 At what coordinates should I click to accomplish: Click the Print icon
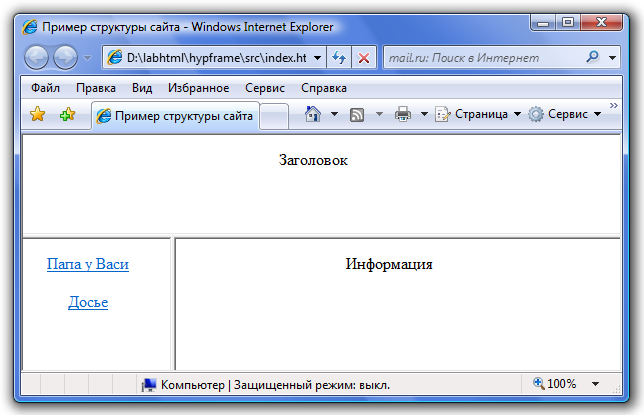point(402,114)
